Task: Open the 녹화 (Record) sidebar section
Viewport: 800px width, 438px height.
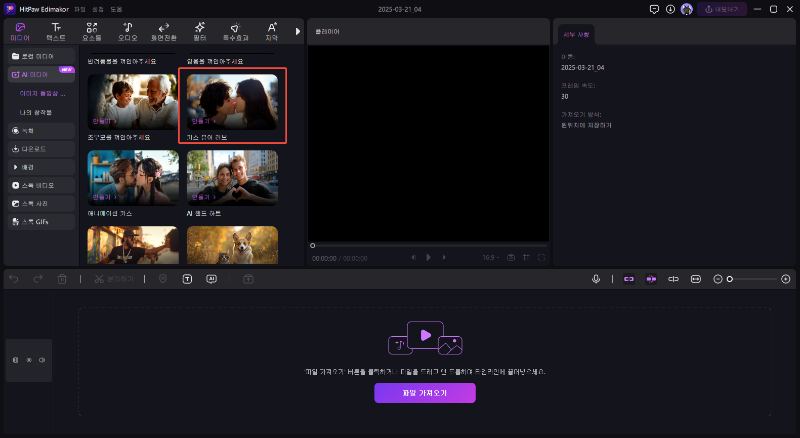Action: coord(41,131)
